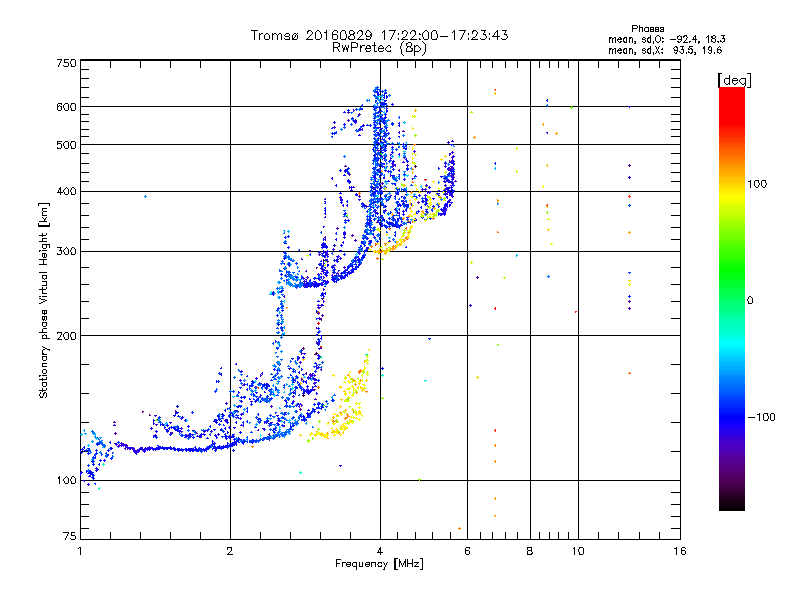Click the 'mean, sd,X: 93.5, 19.6' text
This screenshot has height=600, width=800.
tap(665, 50)
